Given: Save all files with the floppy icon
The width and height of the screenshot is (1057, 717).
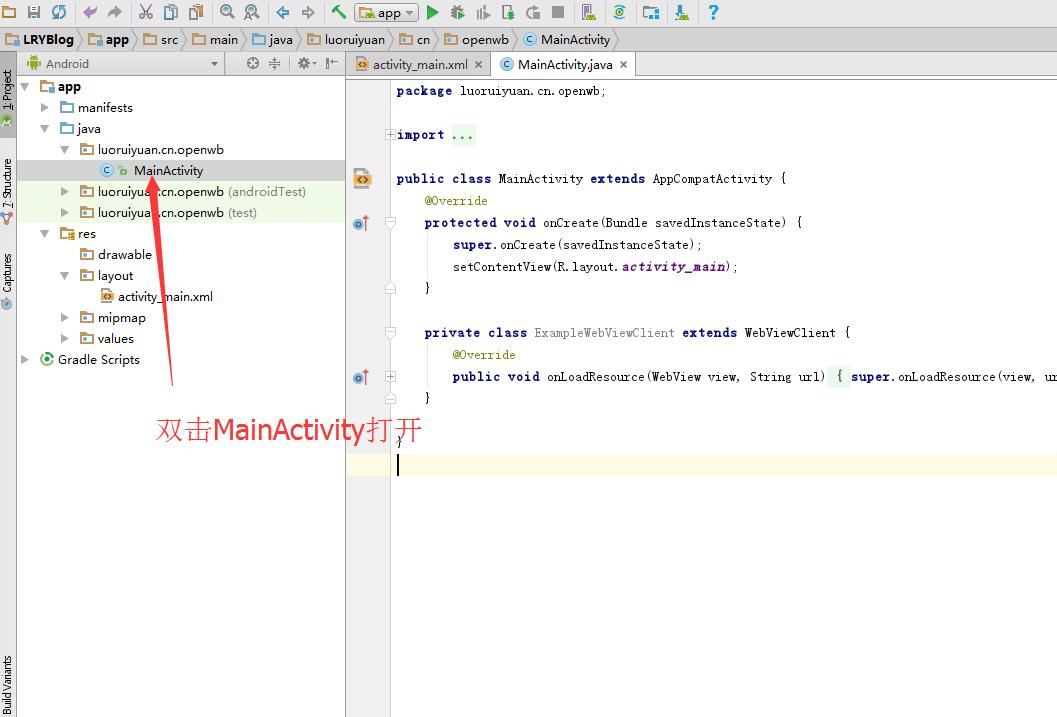Looking at the screenshot, I should [34, 11].
